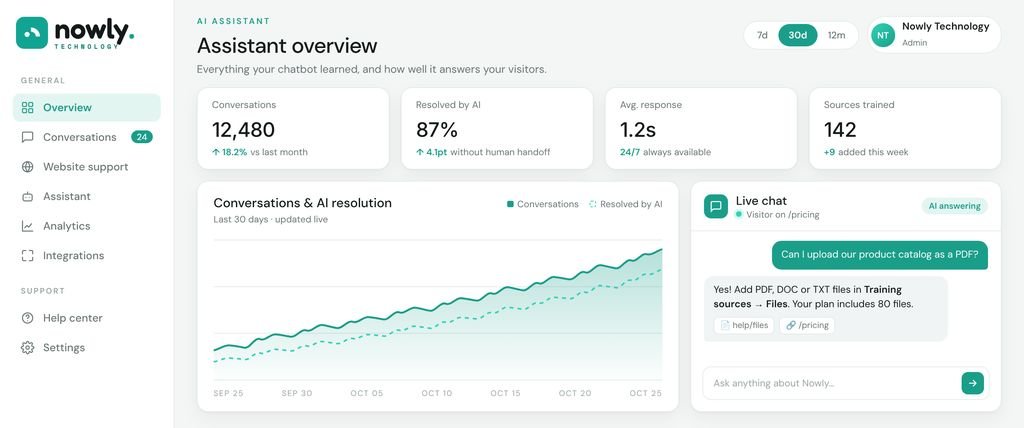Open the Assistant section
The height and width of the screenshot is (428, 1024).
pos(87,196)
